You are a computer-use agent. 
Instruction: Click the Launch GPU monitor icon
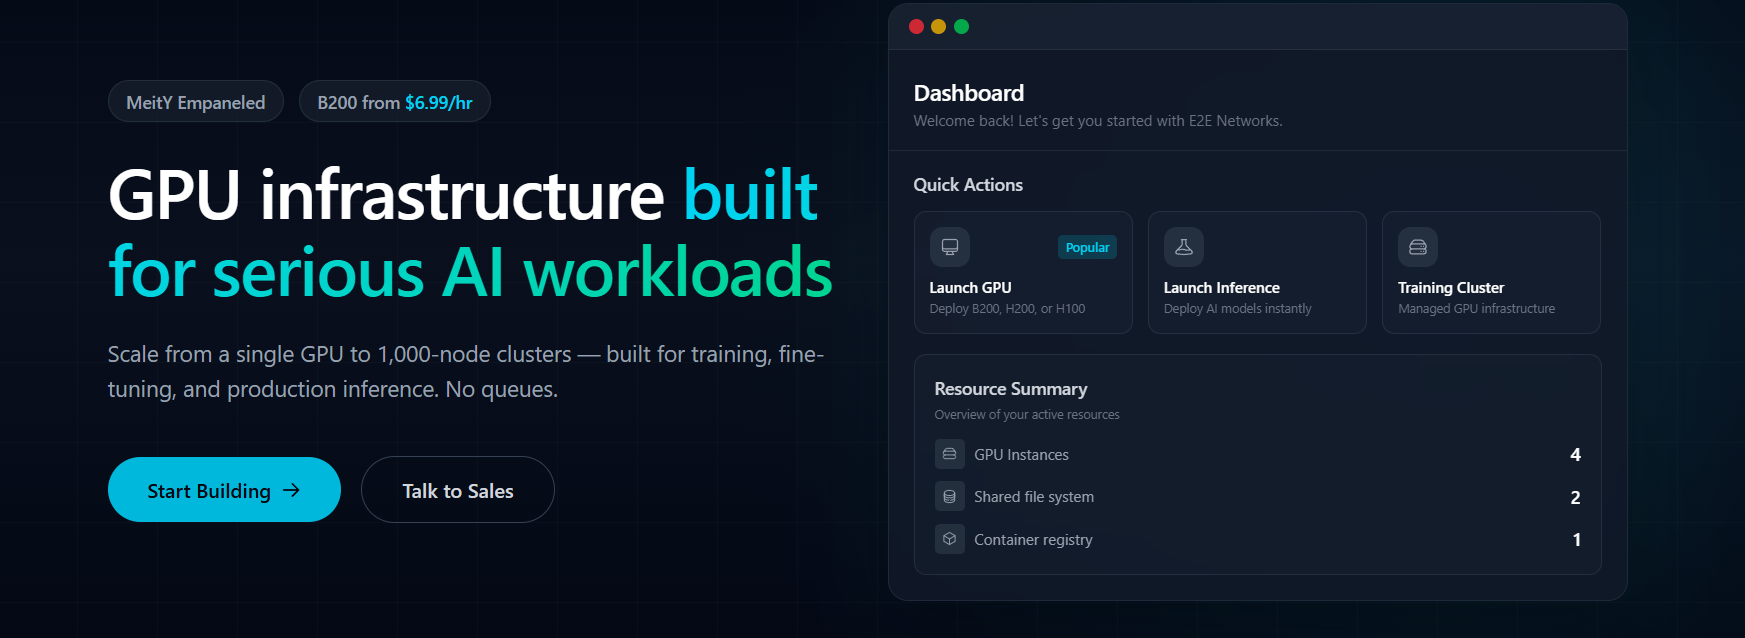(949, 247)
